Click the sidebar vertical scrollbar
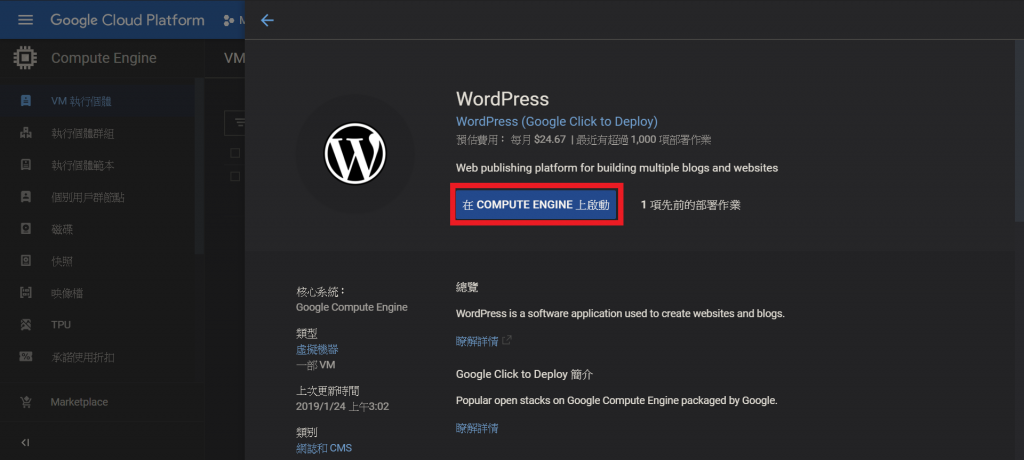This screenshot has height=460, width=1024. pos(200,167)
